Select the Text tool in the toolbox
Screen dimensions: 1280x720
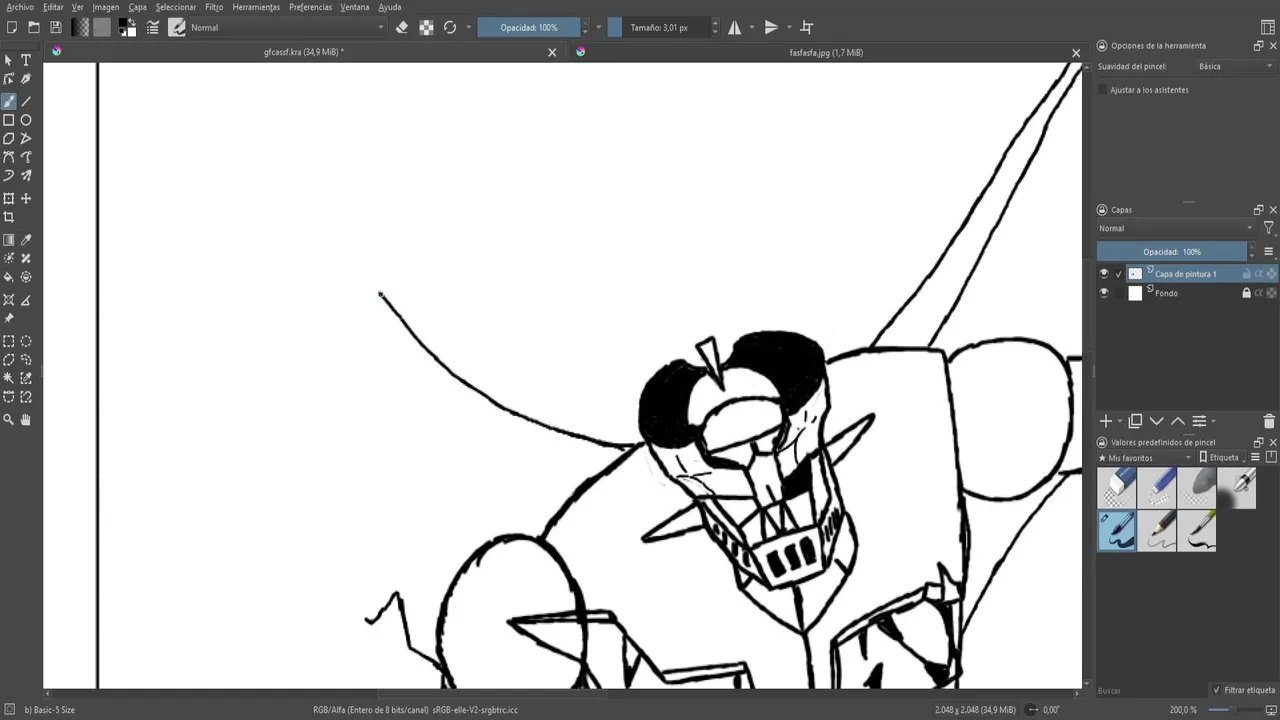point(26,60)
